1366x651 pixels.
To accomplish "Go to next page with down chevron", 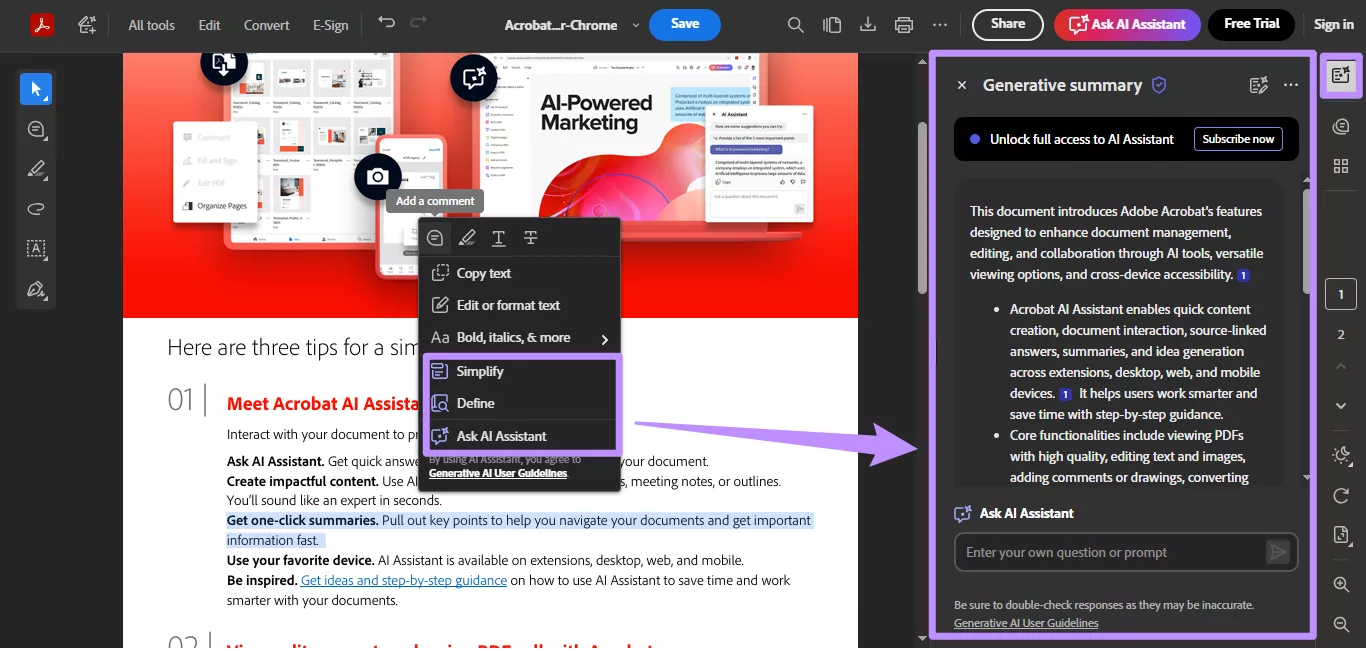I will (1341, 406).
